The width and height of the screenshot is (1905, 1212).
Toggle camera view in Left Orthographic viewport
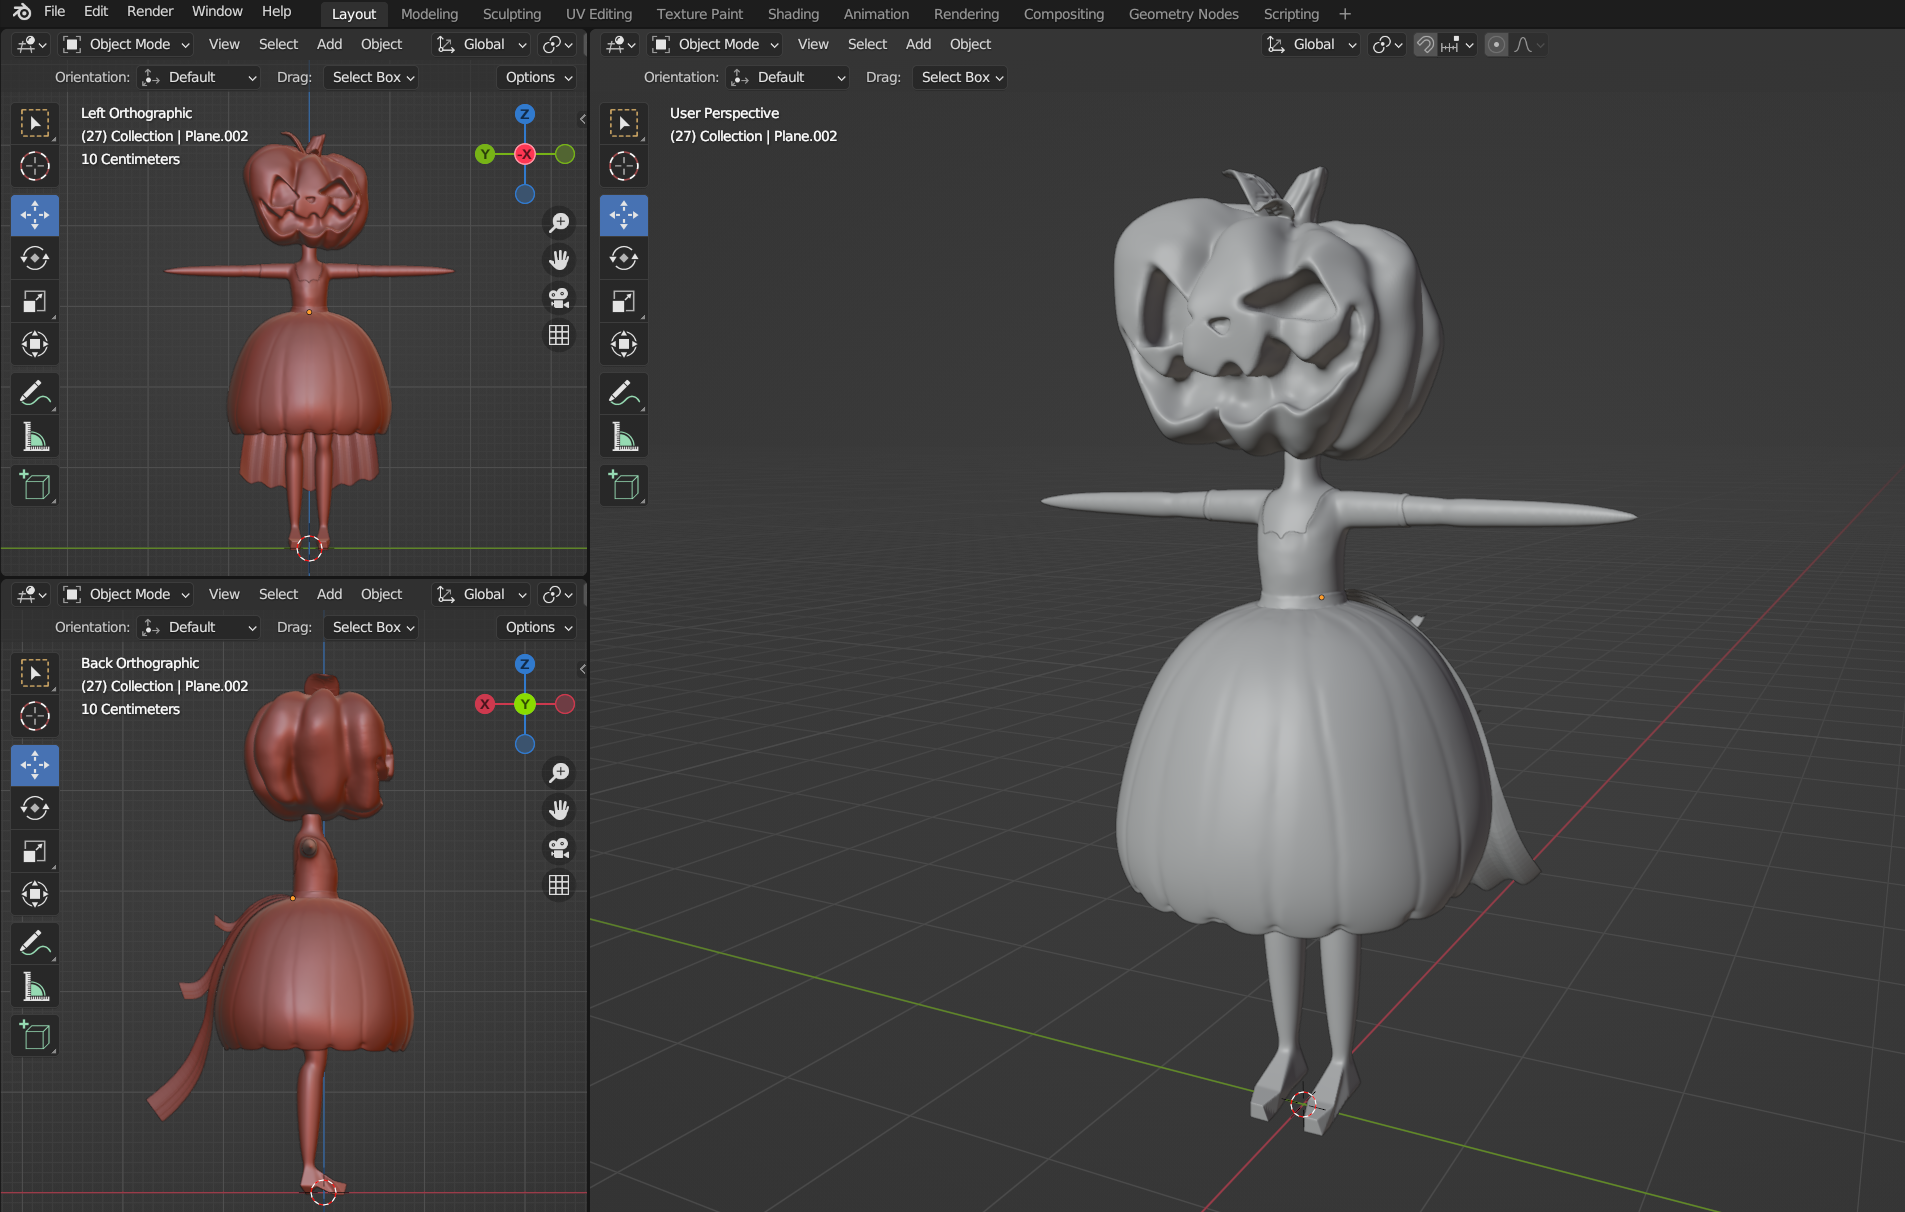click(x=559, y=298)
